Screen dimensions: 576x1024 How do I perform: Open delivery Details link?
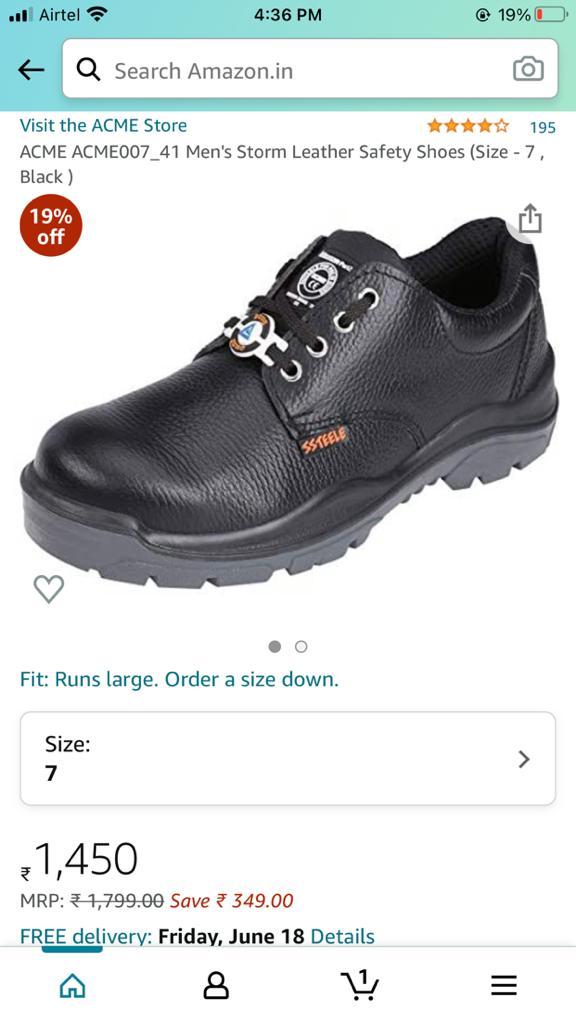[x=342, y=936]
